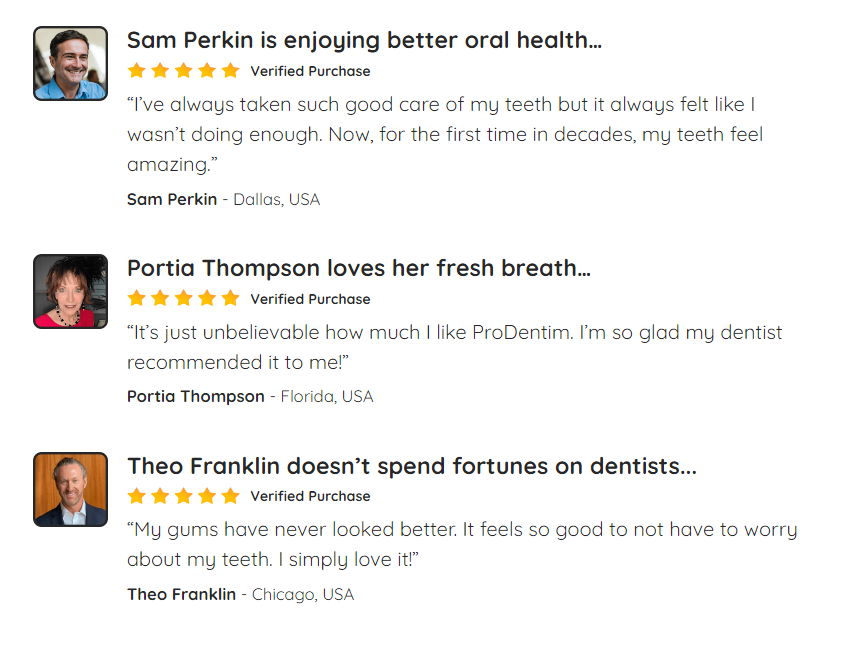Click the 'Theo Franklin doesn't spend fortunes on dentists' heading
The height and width of the screenshot is (647, 855).
tap(412, 466)
